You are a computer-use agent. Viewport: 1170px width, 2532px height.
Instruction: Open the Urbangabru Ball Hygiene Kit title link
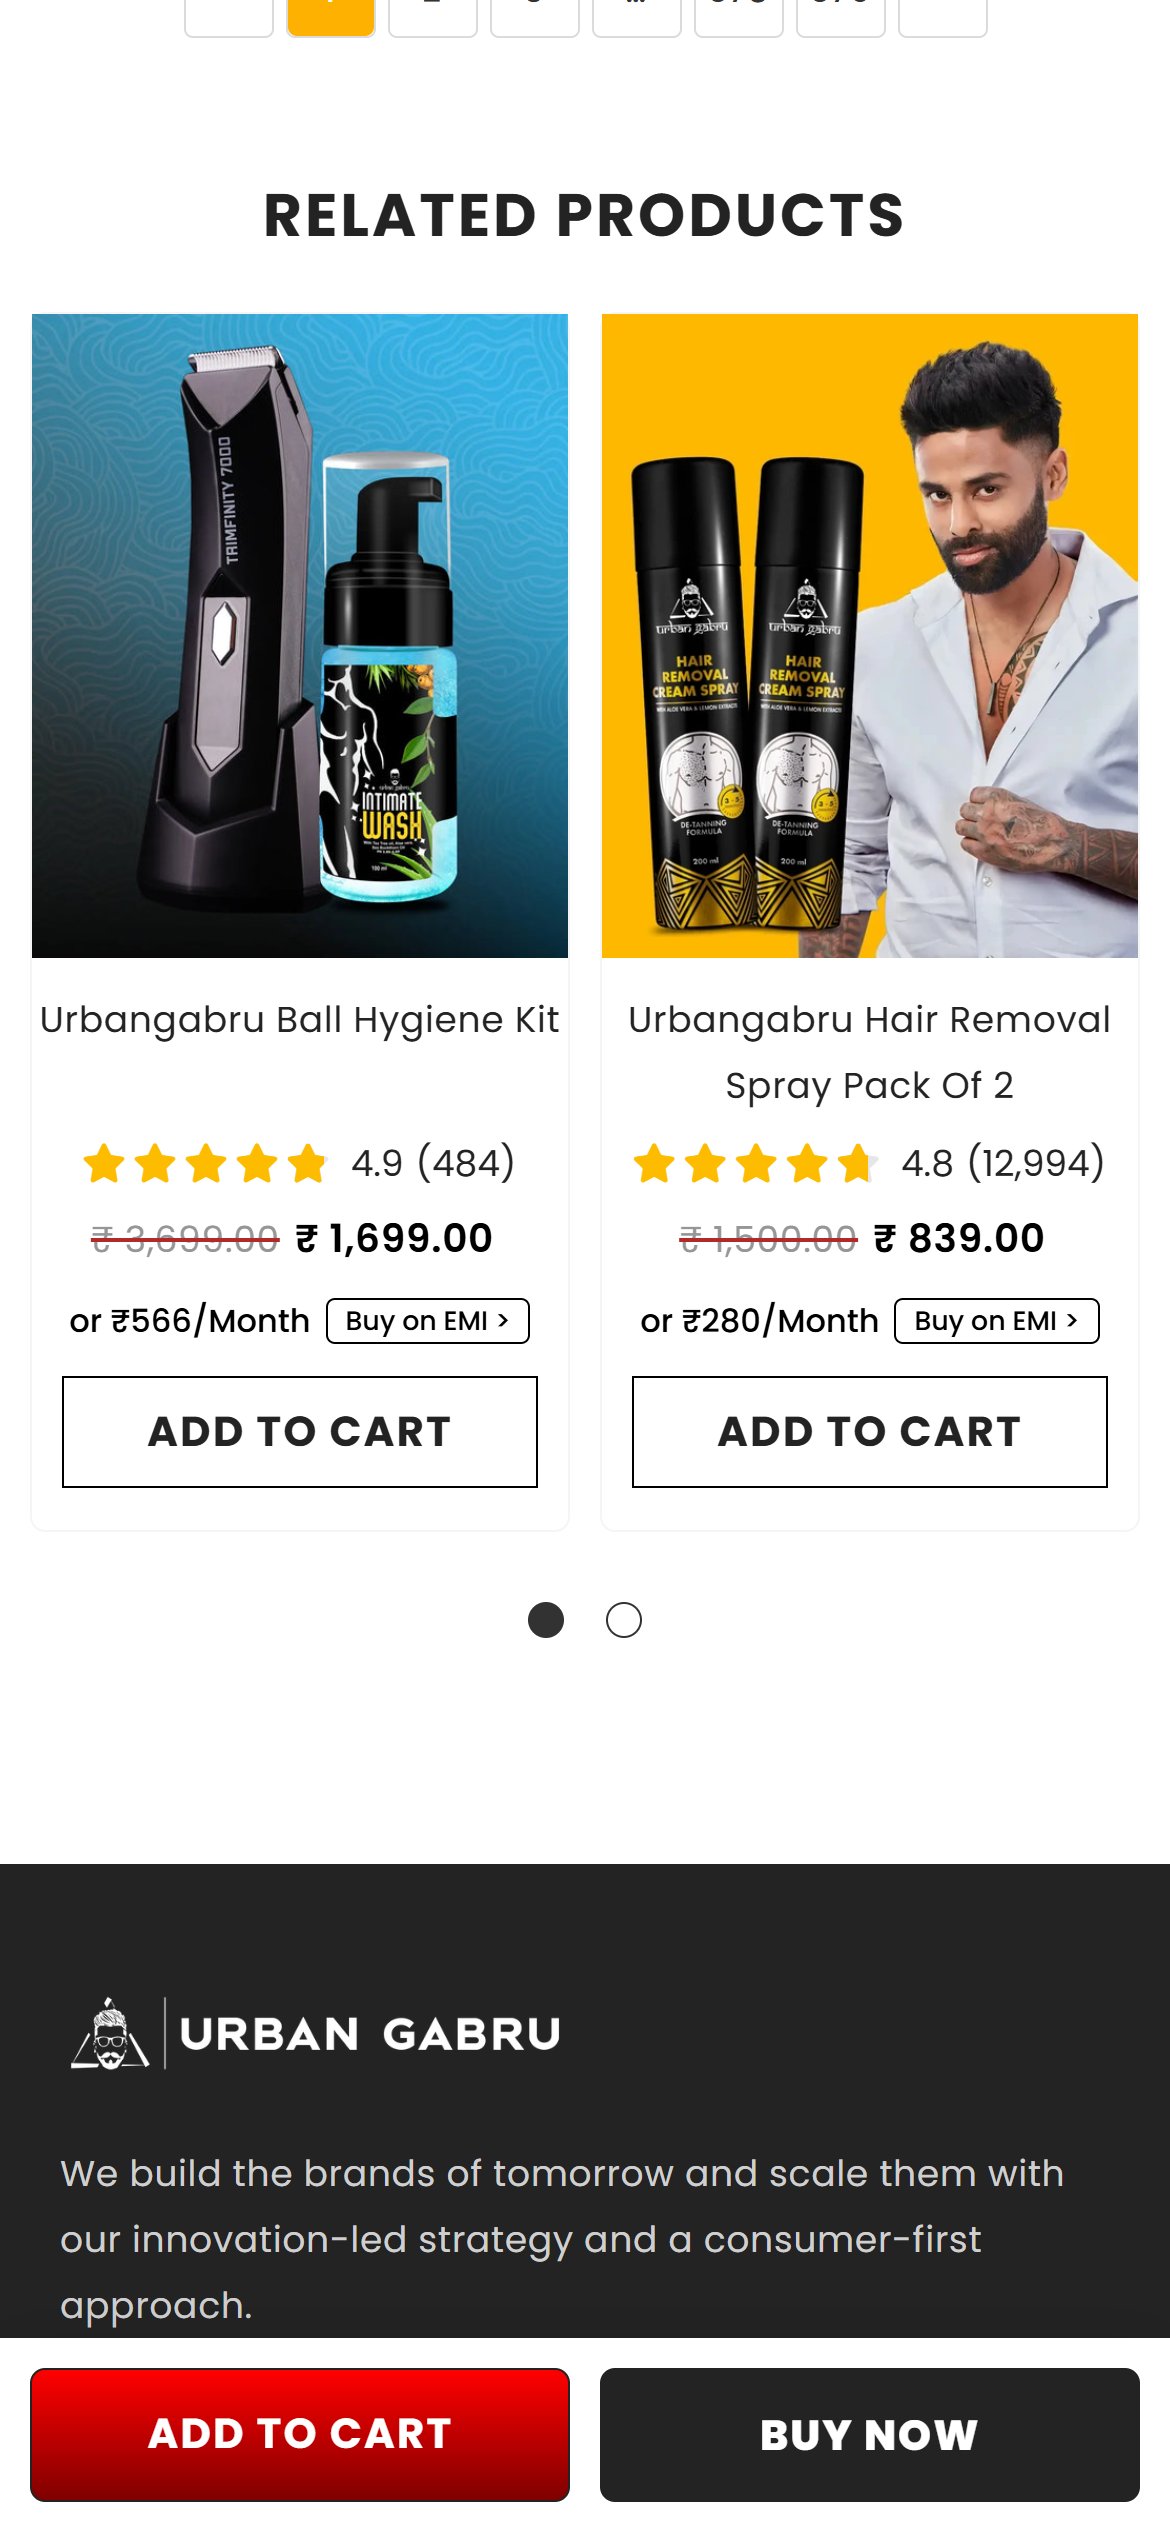pyautogui.click(x=300, y=1020)
